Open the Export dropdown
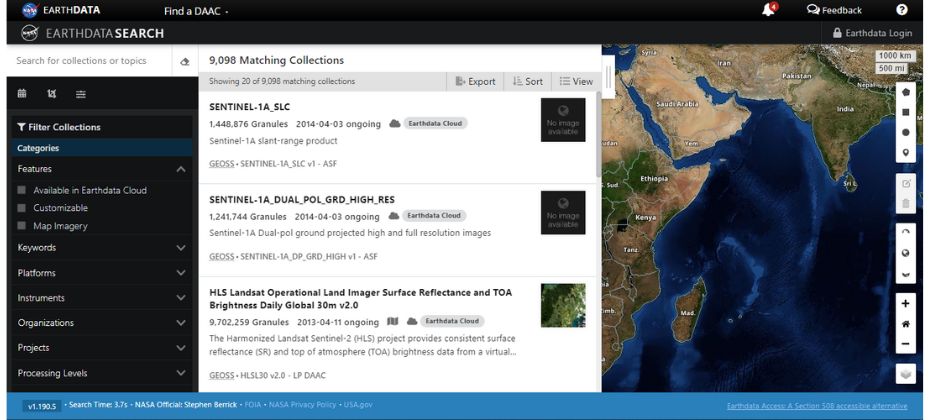This screenshot has width=930, height=420. tap(475, 81)
